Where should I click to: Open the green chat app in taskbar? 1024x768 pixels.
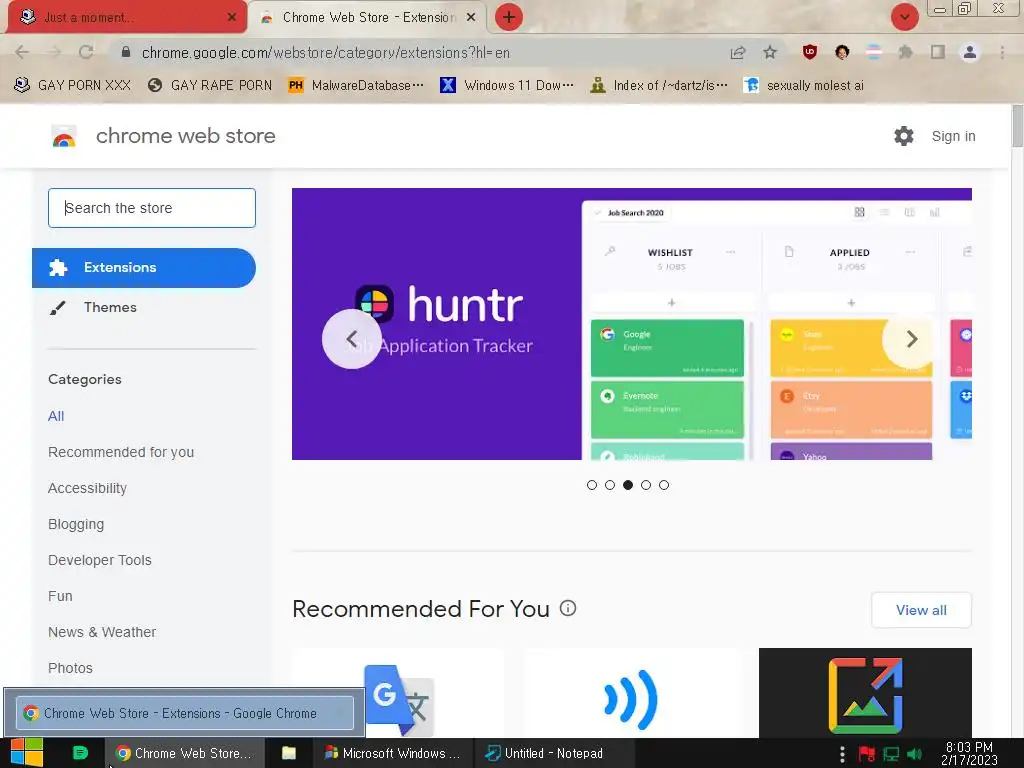point(80,753)
